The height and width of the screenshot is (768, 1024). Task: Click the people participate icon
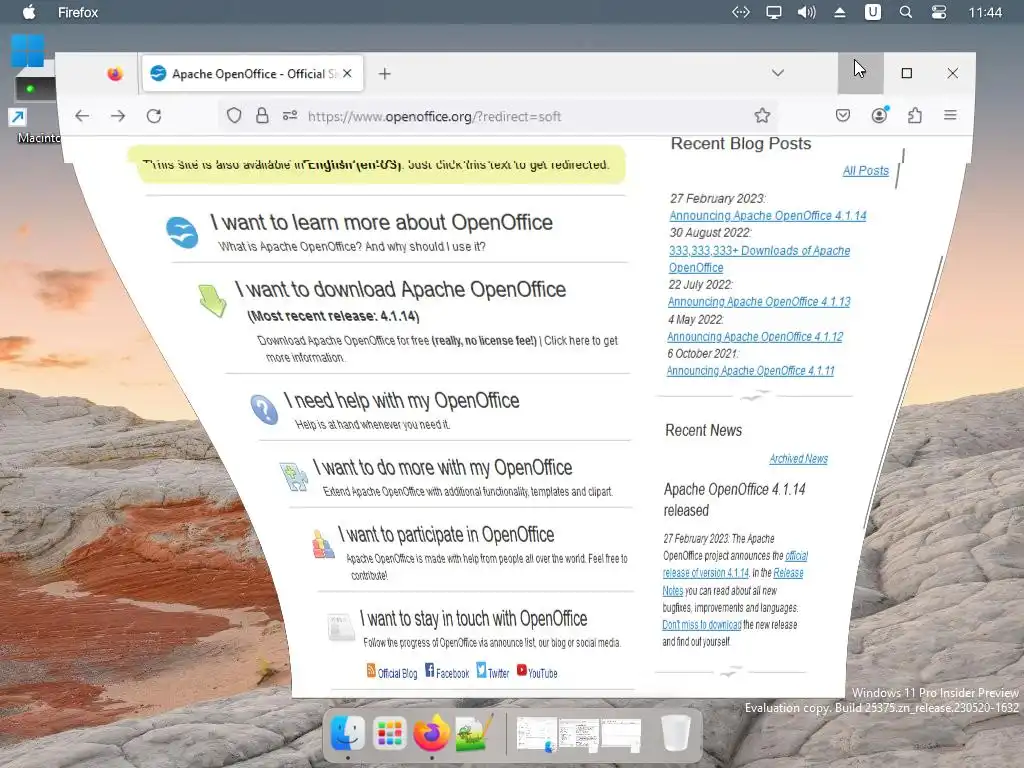point(323,544)
